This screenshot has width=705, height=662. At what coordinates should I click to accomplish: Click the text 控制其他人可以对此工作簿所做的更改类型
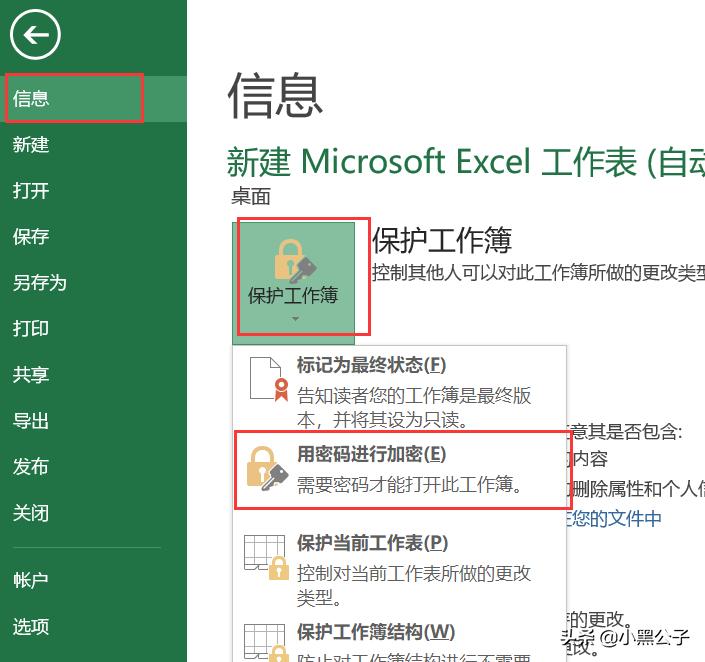pyautogui.click(x=539, y=273)
